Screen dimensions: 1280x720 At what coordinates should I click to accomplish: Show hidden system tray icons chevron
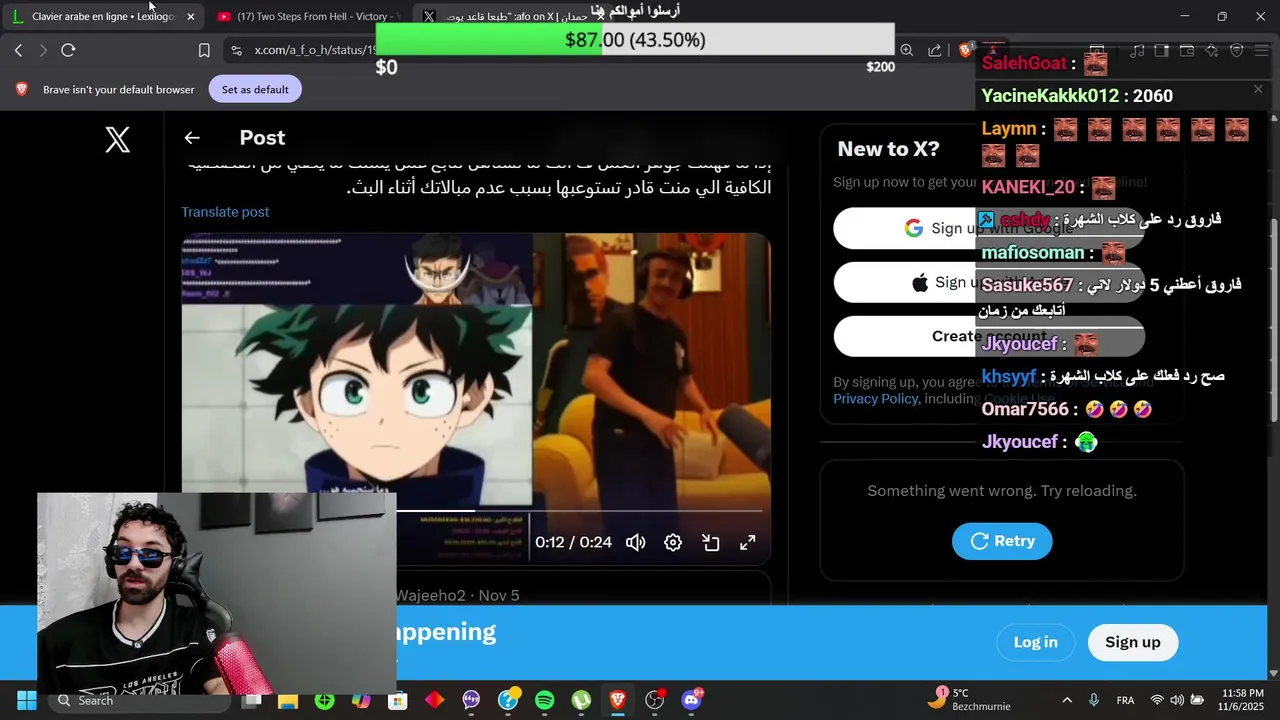[1067, 700]
